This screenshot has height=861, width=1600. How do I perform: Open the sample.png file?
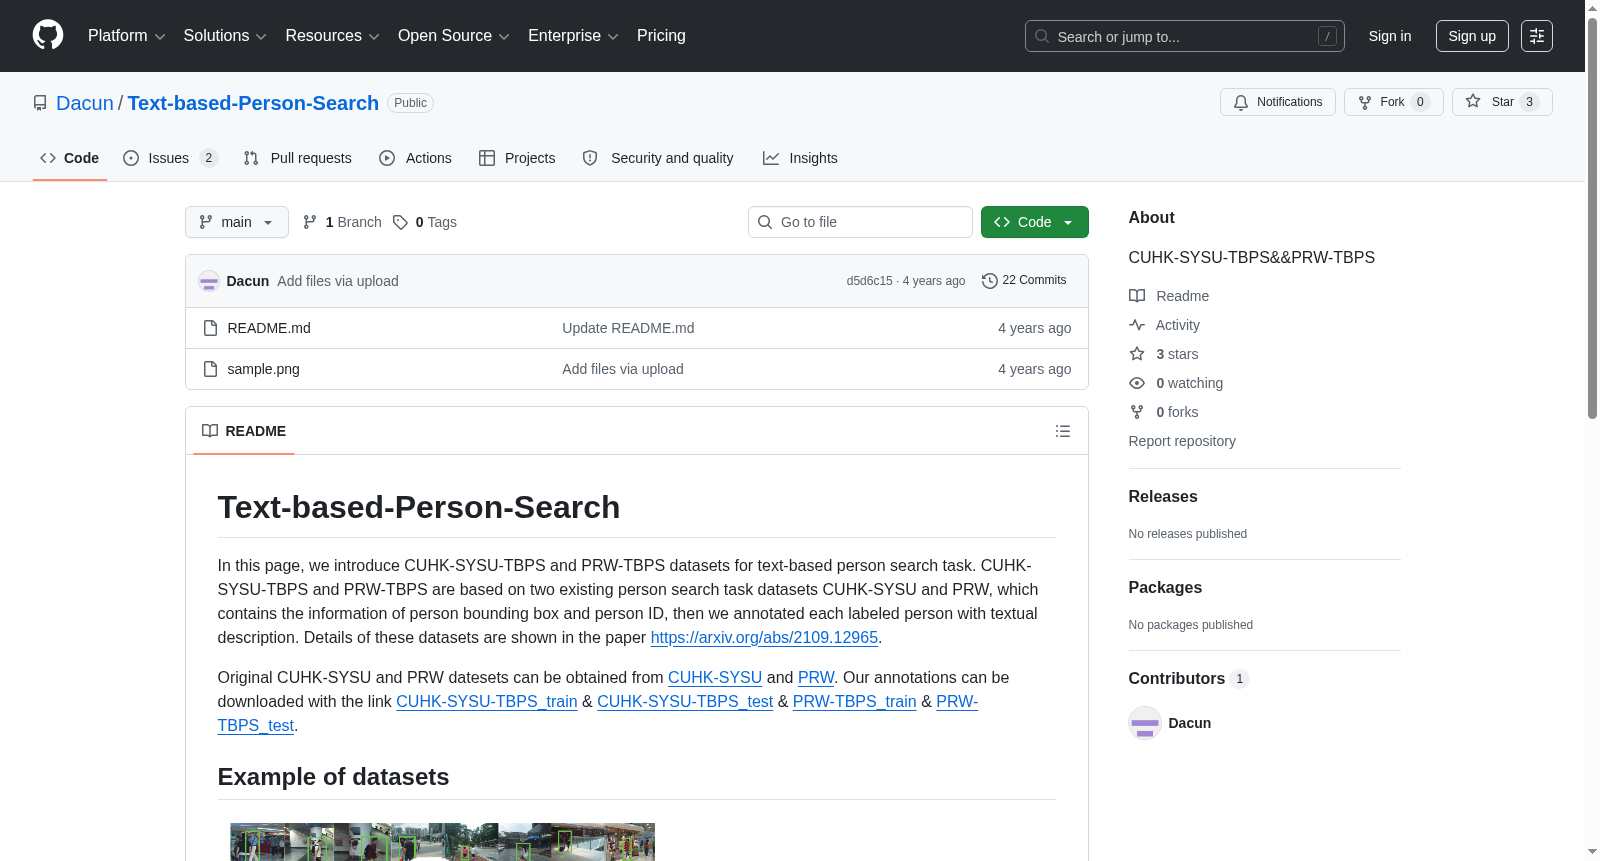click(263, 369)
